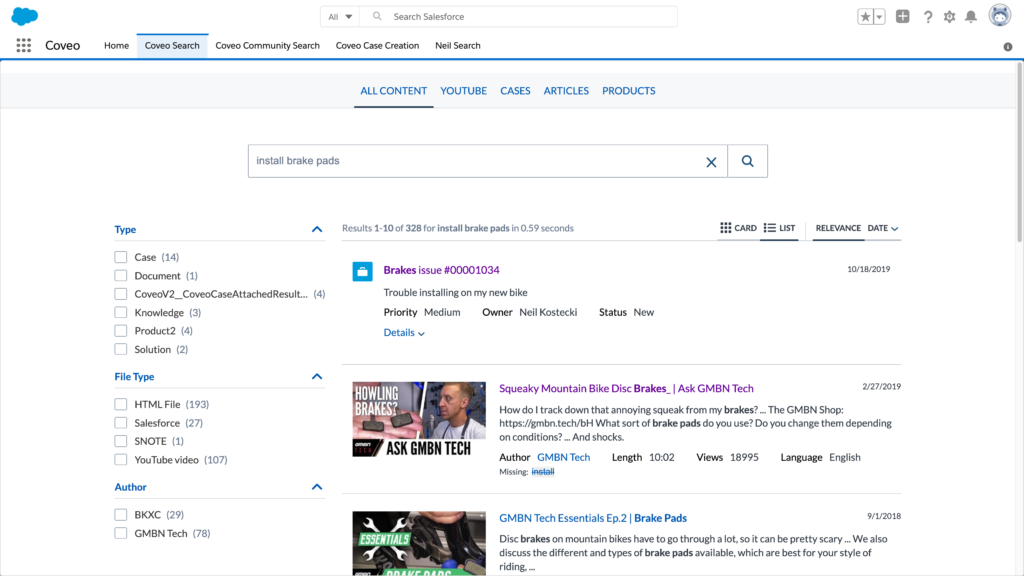1024x576 pixels.
Task: Go to Coveo Case Creation tab
Action: [x=377, y=46]
